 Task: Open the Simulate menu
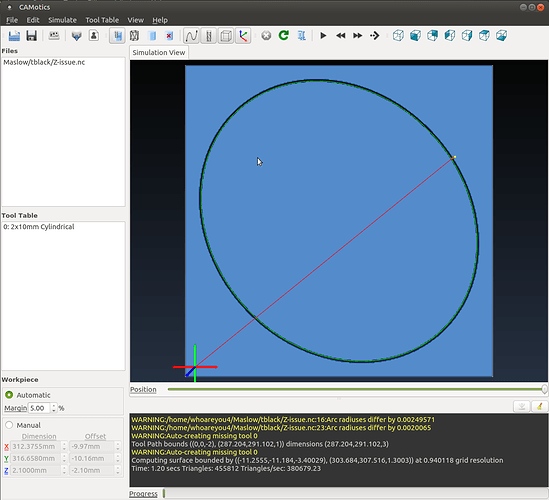(x=62, y=20)
